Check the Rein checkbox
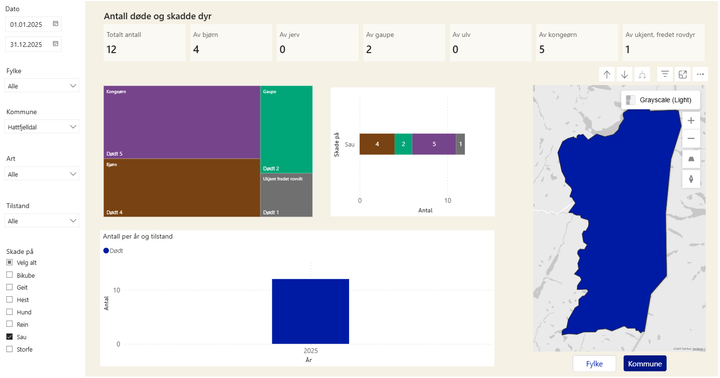Image resolution: width=720 pixels, height=378 pixels. [9, 324]
